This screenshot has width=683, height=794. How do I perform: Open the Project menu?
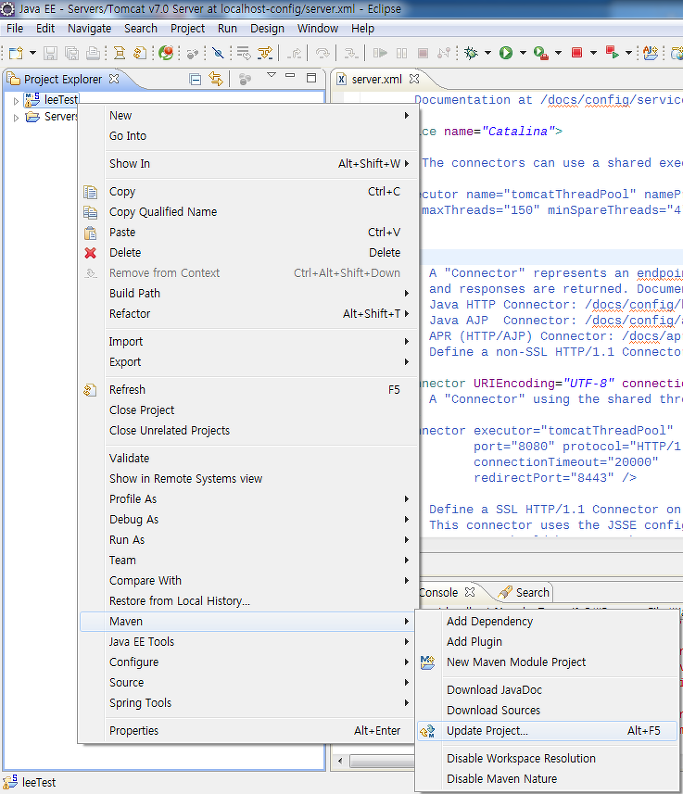187,28
